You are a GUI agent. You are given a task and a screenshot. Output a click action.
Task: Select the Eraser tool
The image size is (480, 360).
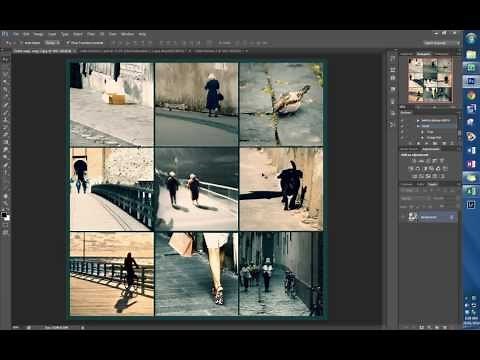[6, 134]
